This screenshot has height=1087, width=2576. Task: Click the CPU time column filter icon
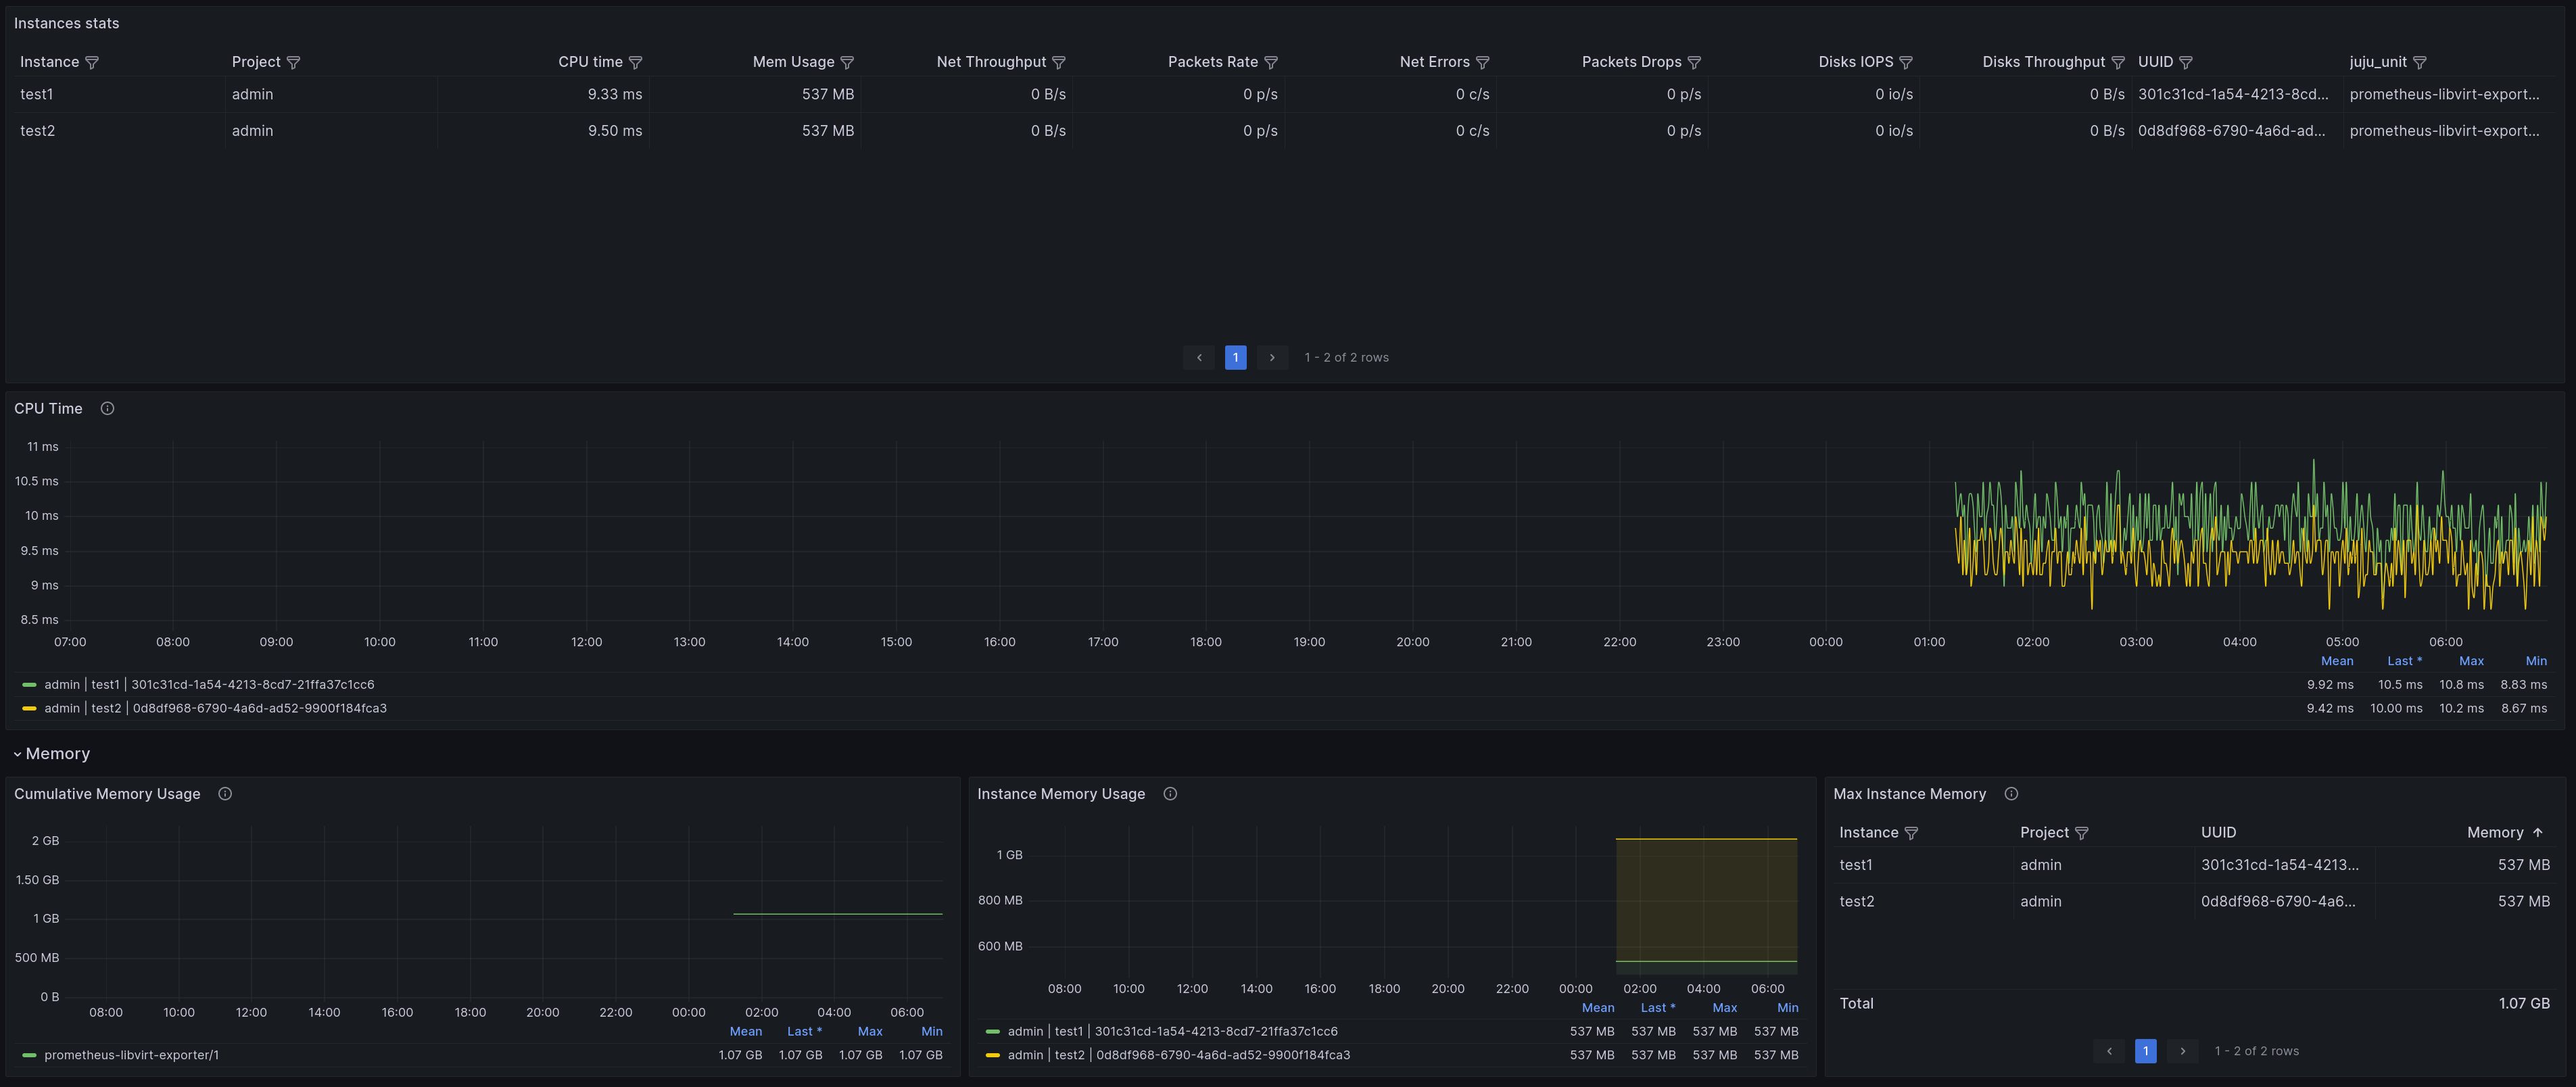pyautogui.click(x=635, y=62)
